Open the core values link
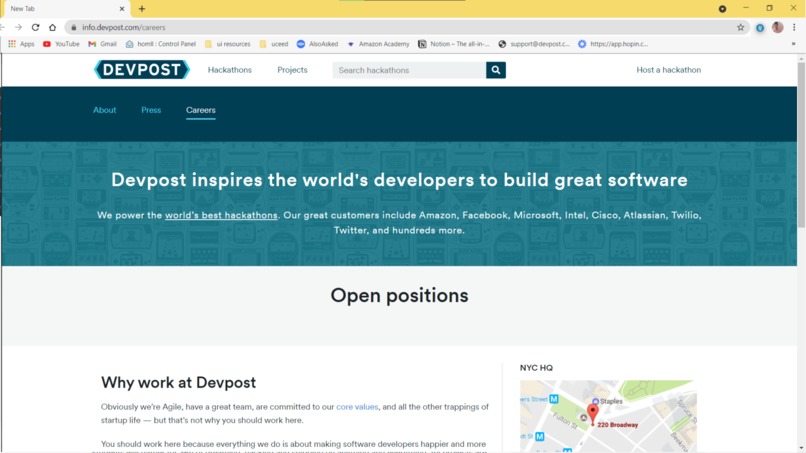 (x=357, y=407)
